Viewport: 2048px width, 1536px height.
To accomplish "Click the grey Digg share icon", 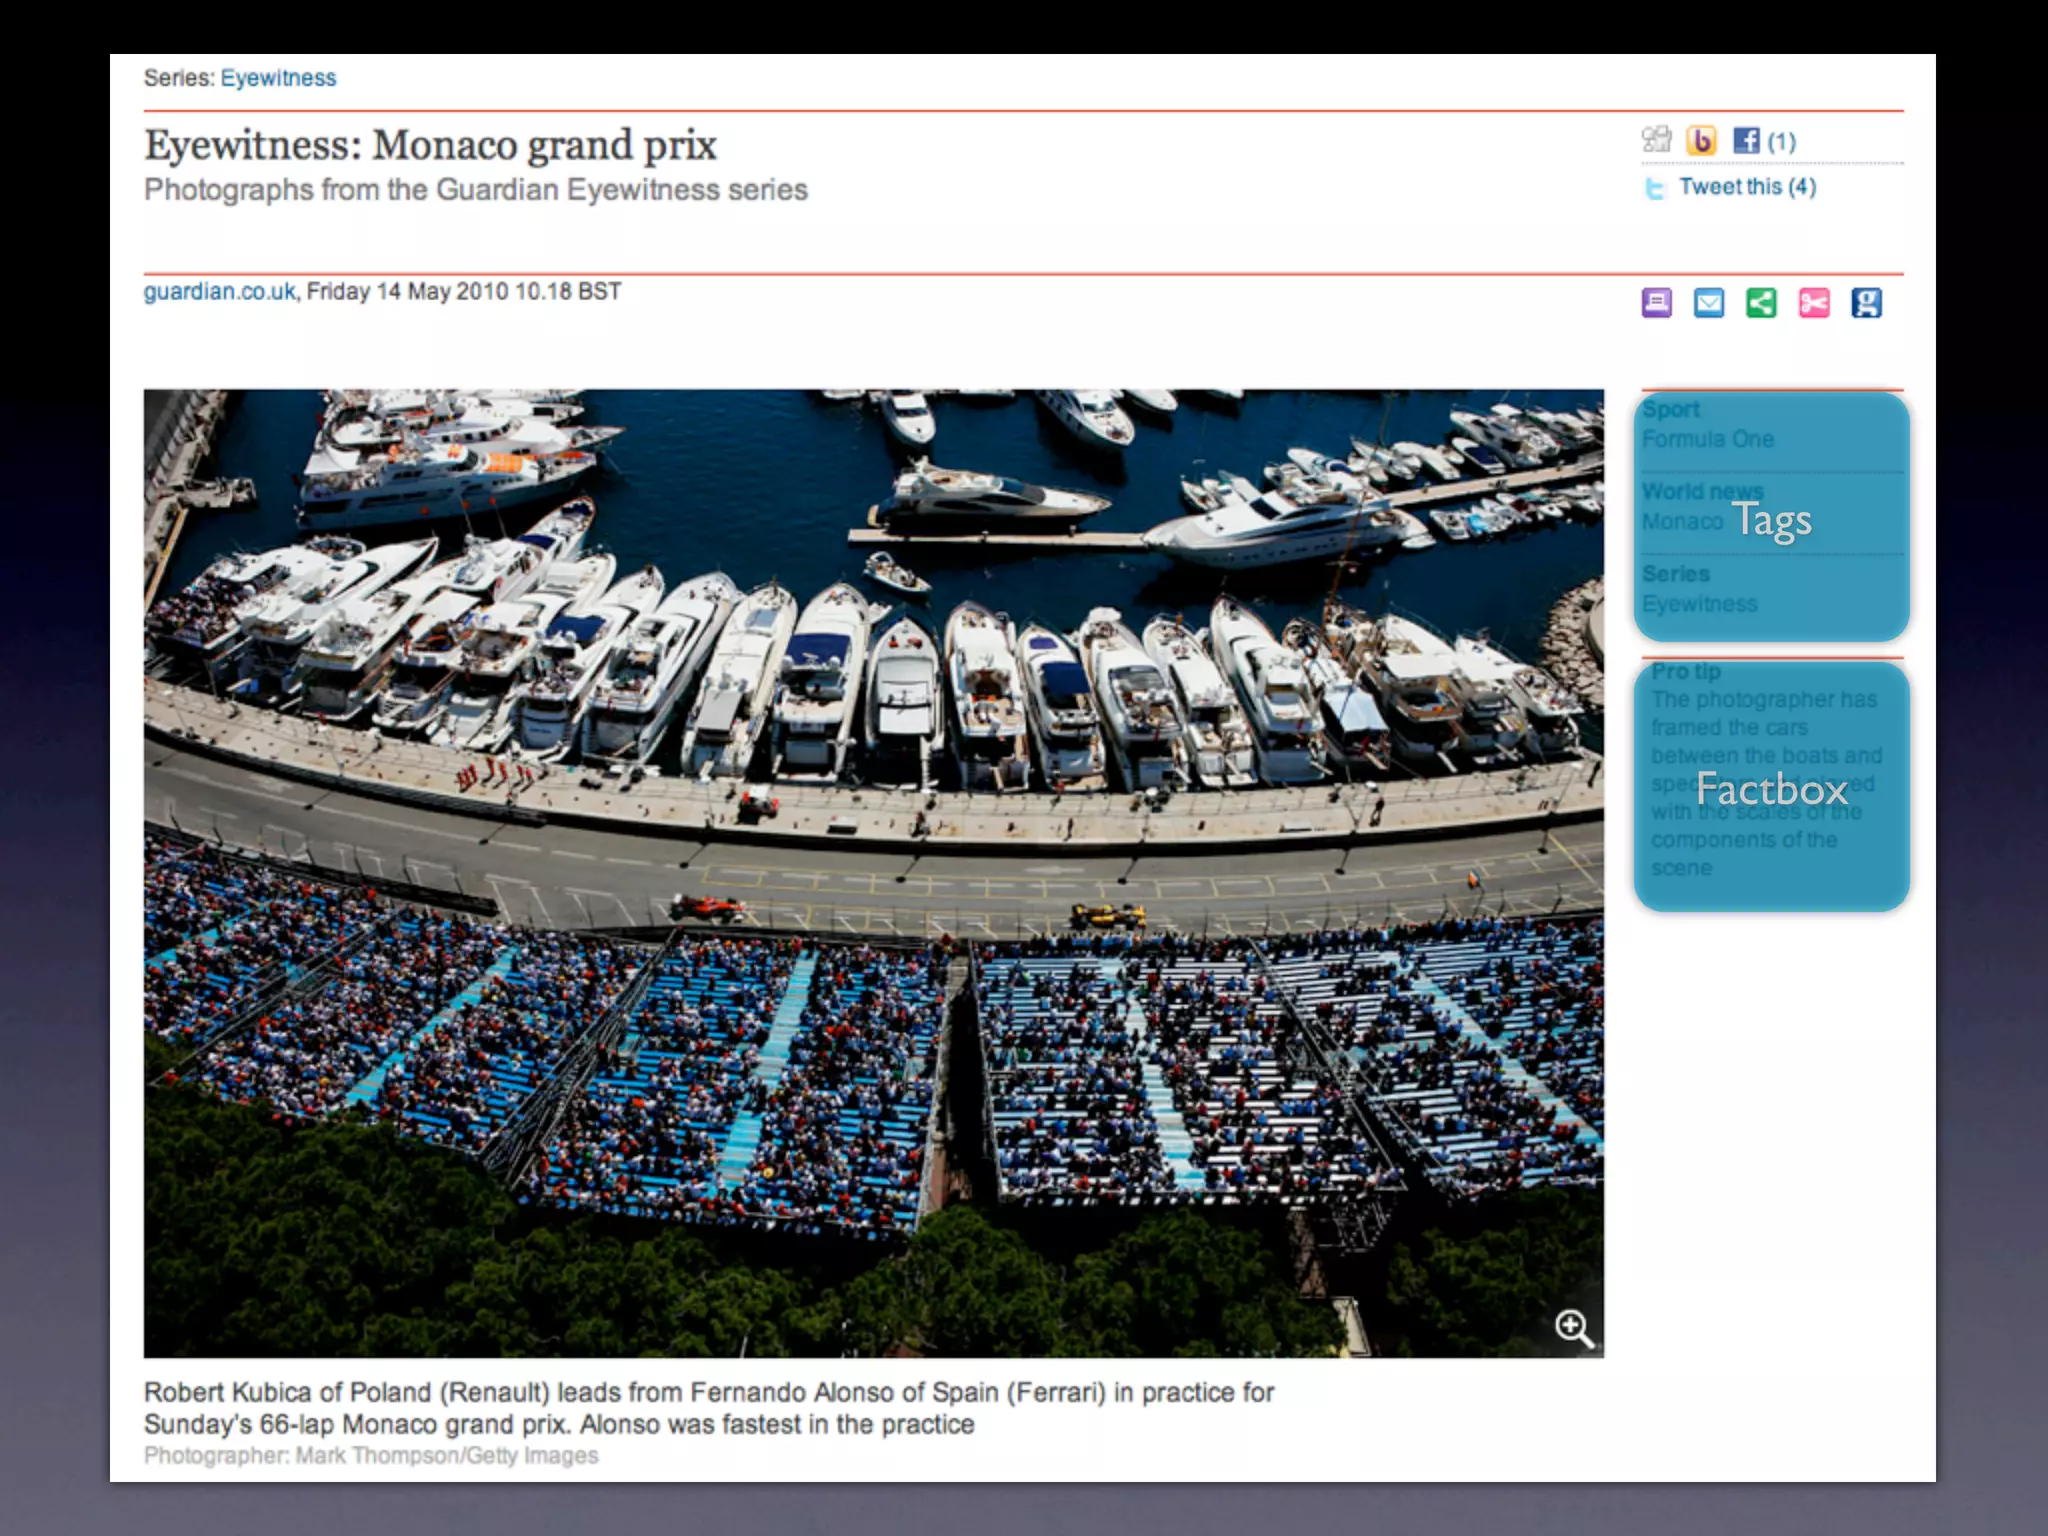I will [x=1656, y=140].
